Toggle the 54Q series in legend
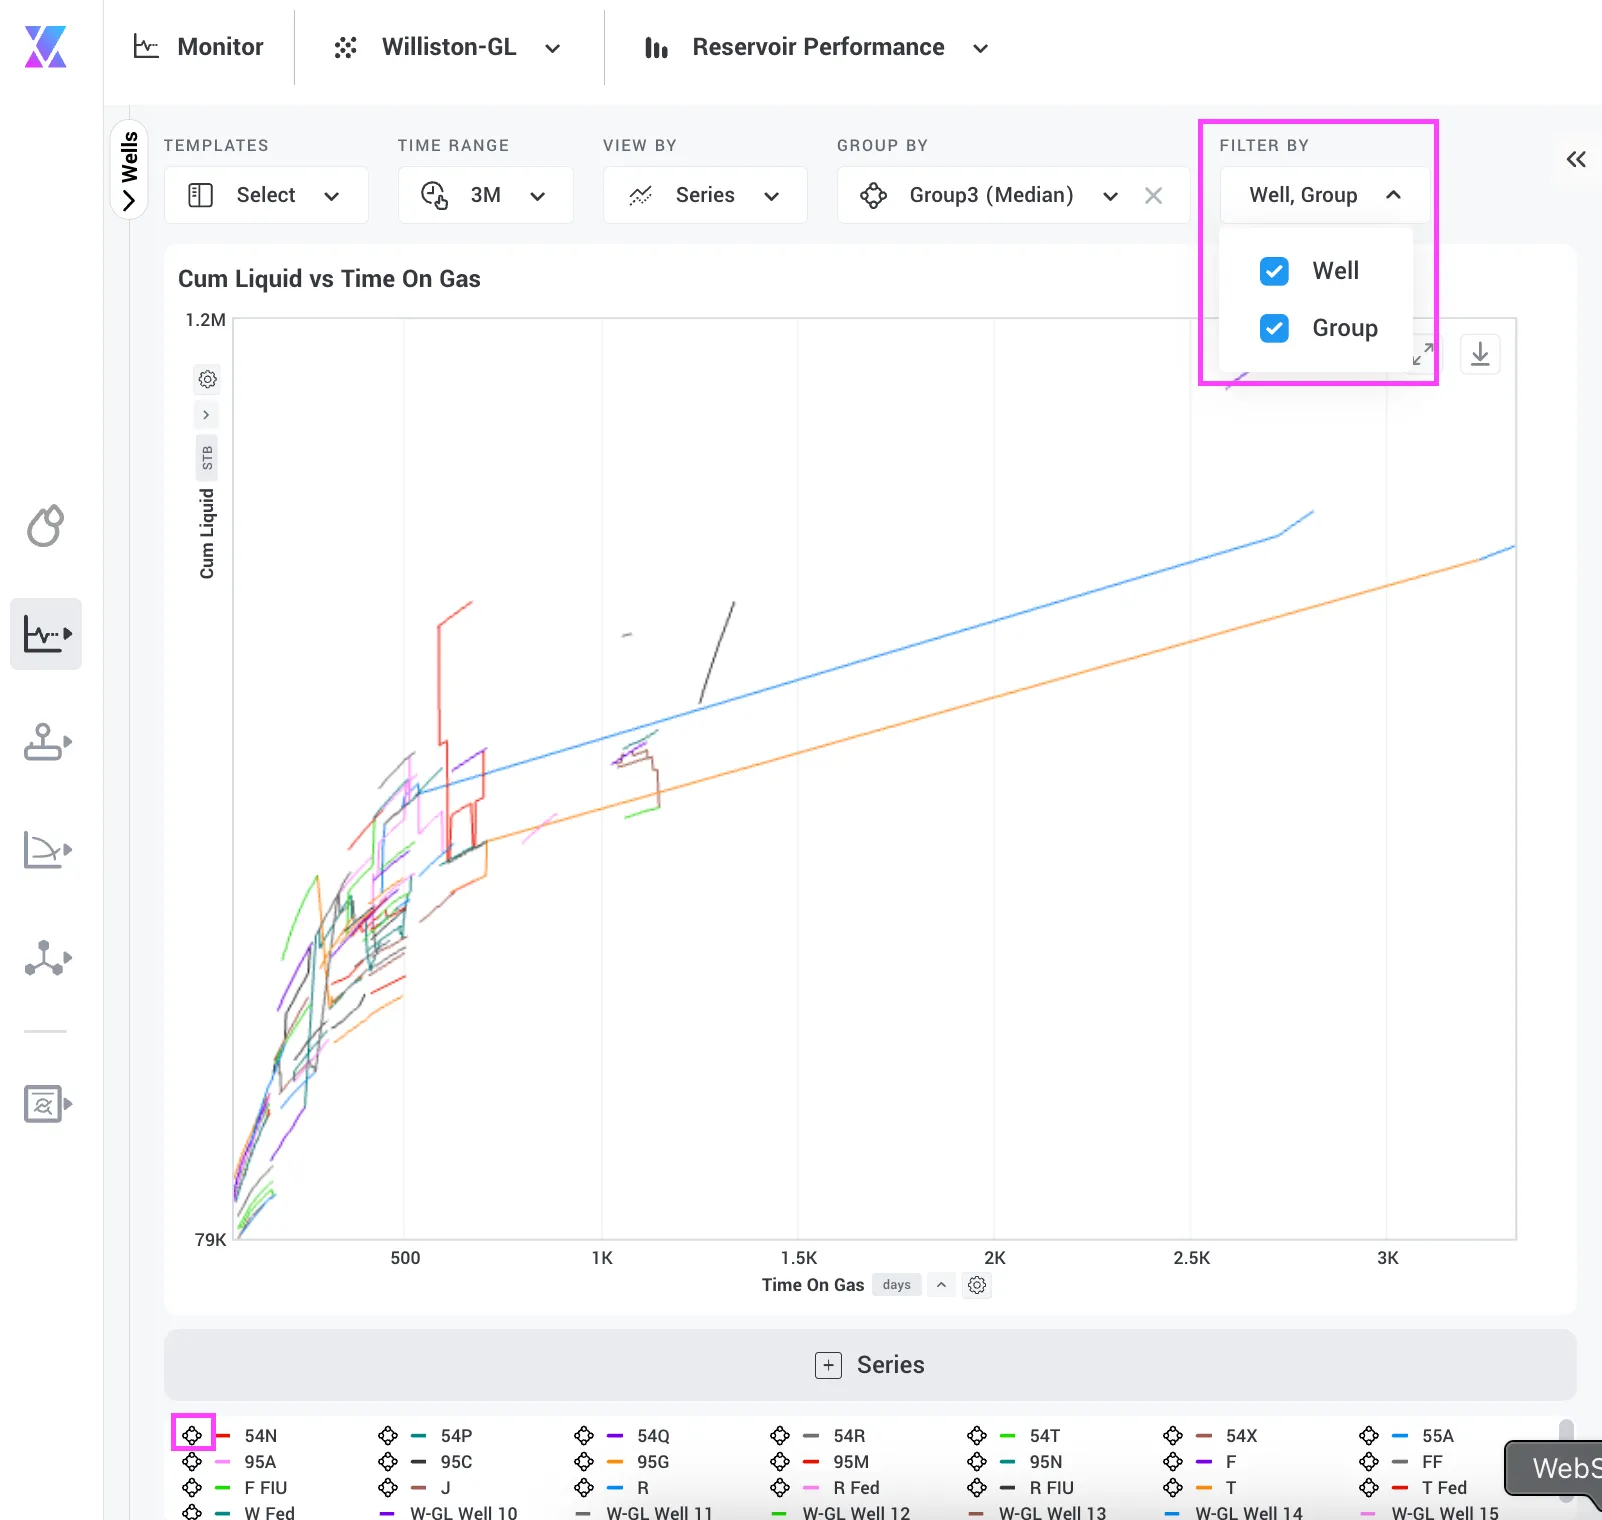1602x1520 pixels. (x=653, y=1436)
